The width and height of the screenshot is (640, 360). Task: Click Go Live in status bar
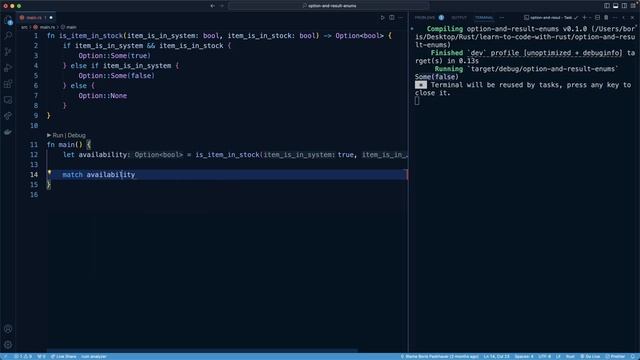(590, 356)
